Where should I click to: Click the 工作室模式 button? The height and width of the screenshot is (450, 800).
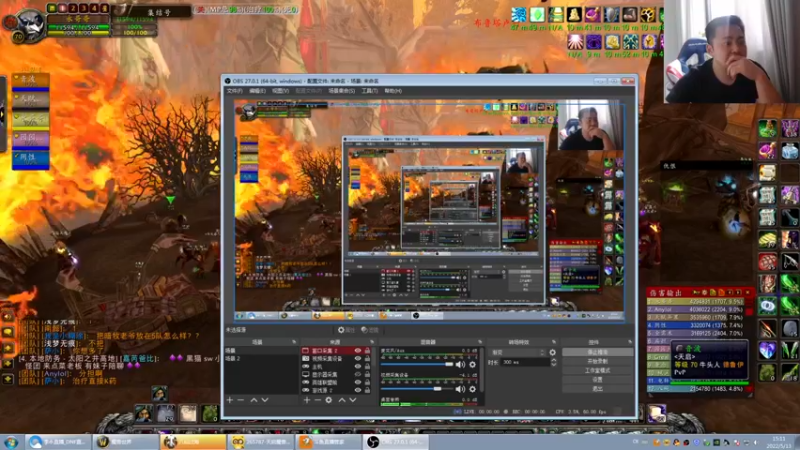[x=597, y=370]
